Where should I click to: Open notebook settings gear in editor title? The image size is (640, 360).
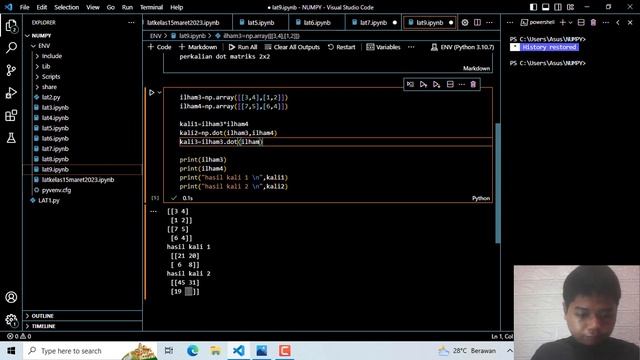(465, 22)
